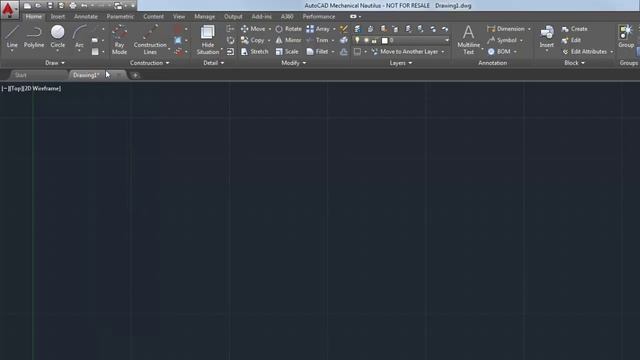Select the Trim tool
The image size is (640, 360).
tap(318, 40)
